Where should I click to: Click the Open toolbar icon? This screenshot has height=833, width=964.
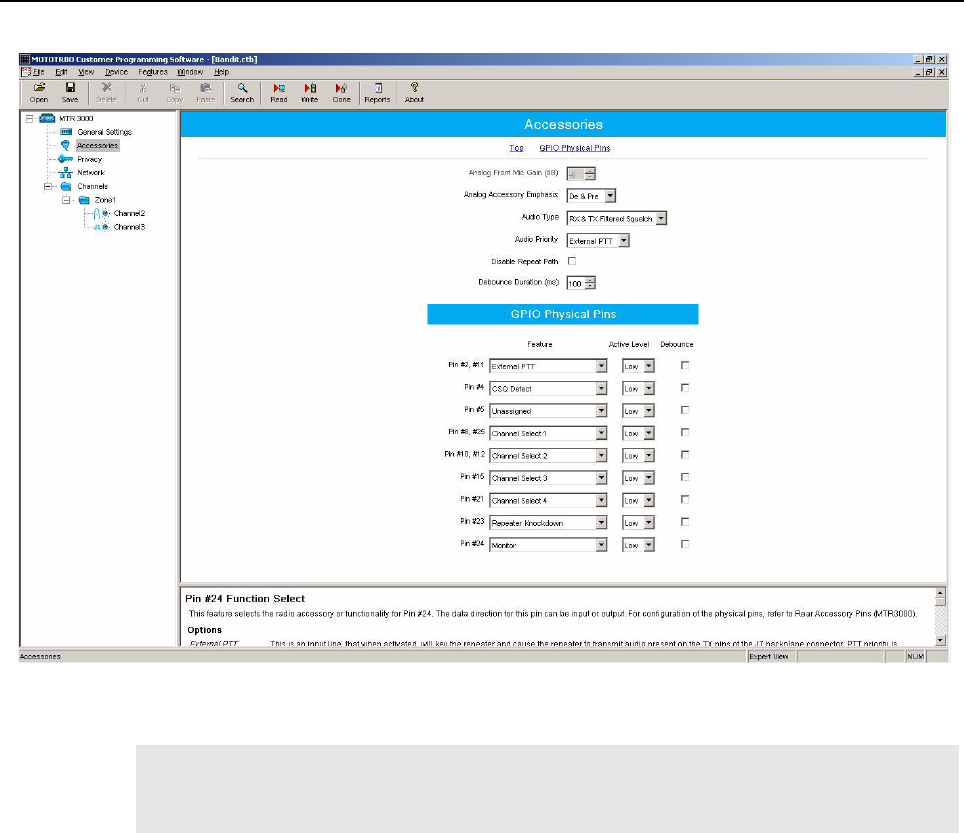point(39,93)
